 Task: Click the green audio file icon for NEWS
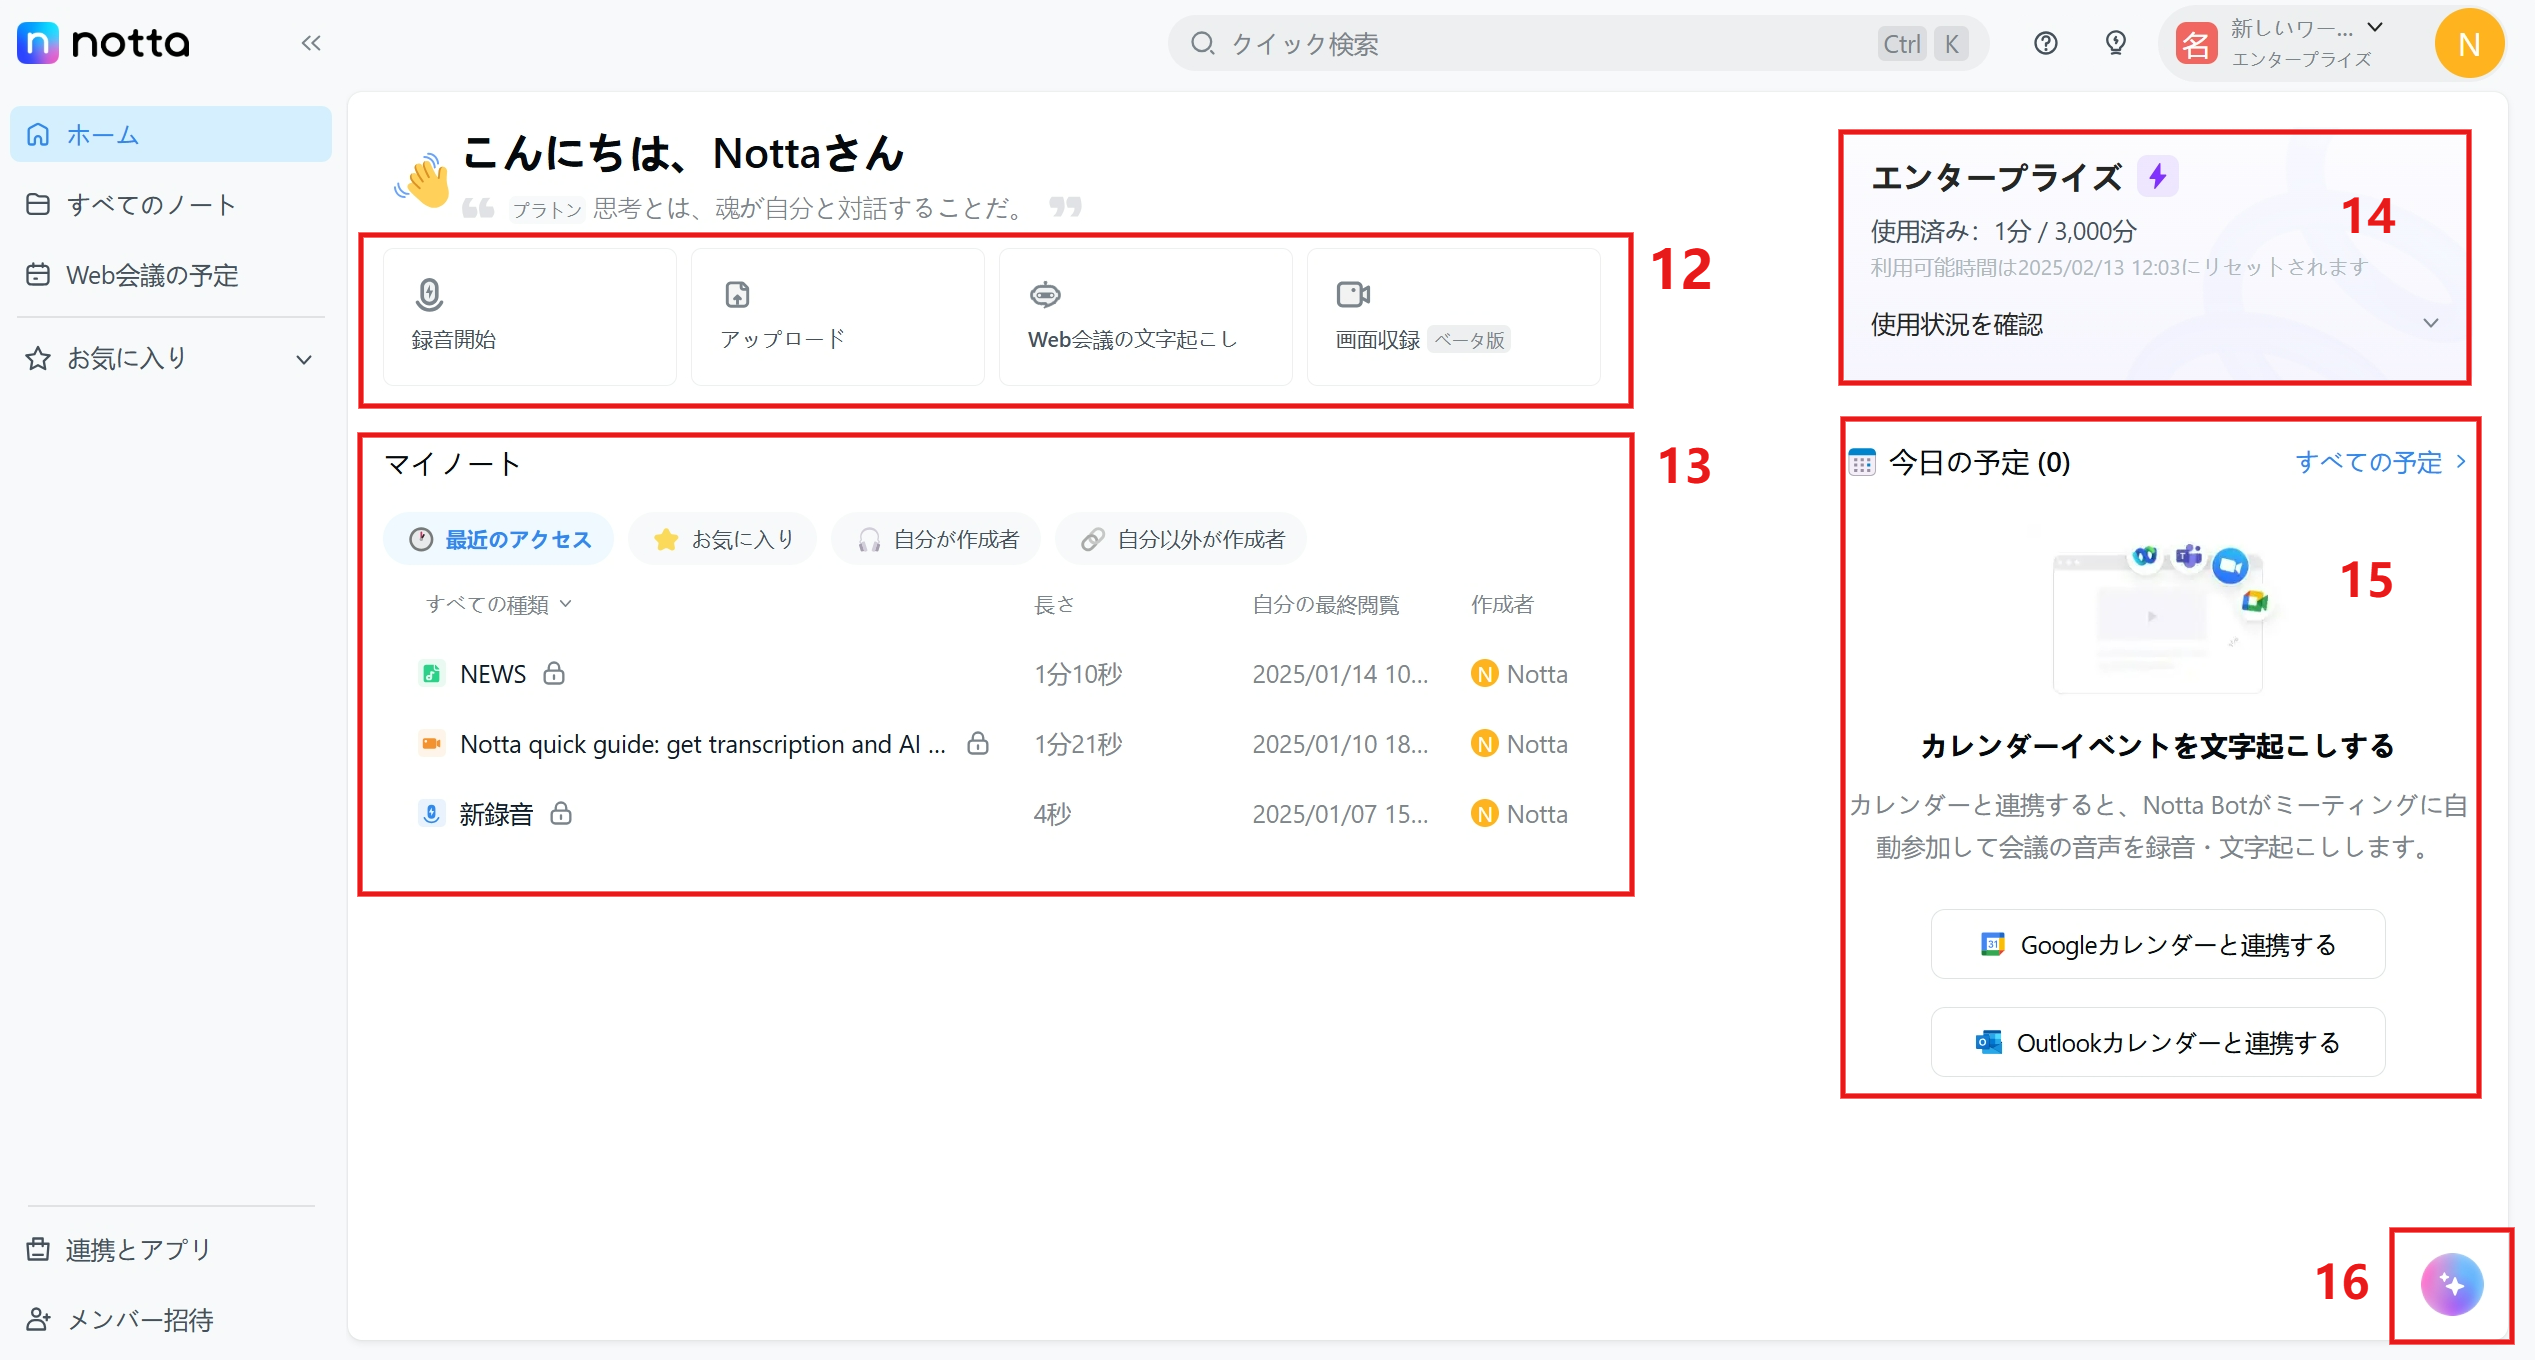point(431,674)
